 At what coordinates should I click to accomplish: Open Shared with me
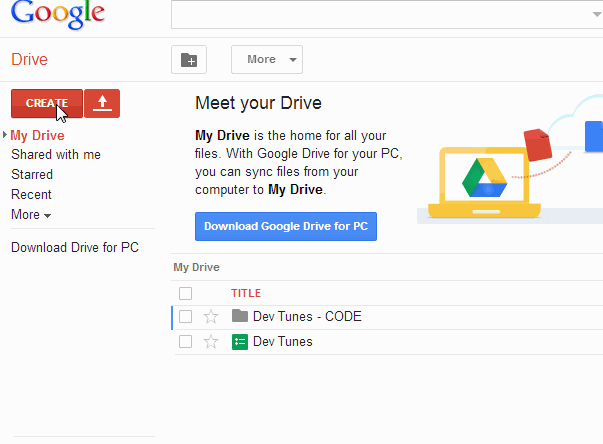click(x=56, y=155)
